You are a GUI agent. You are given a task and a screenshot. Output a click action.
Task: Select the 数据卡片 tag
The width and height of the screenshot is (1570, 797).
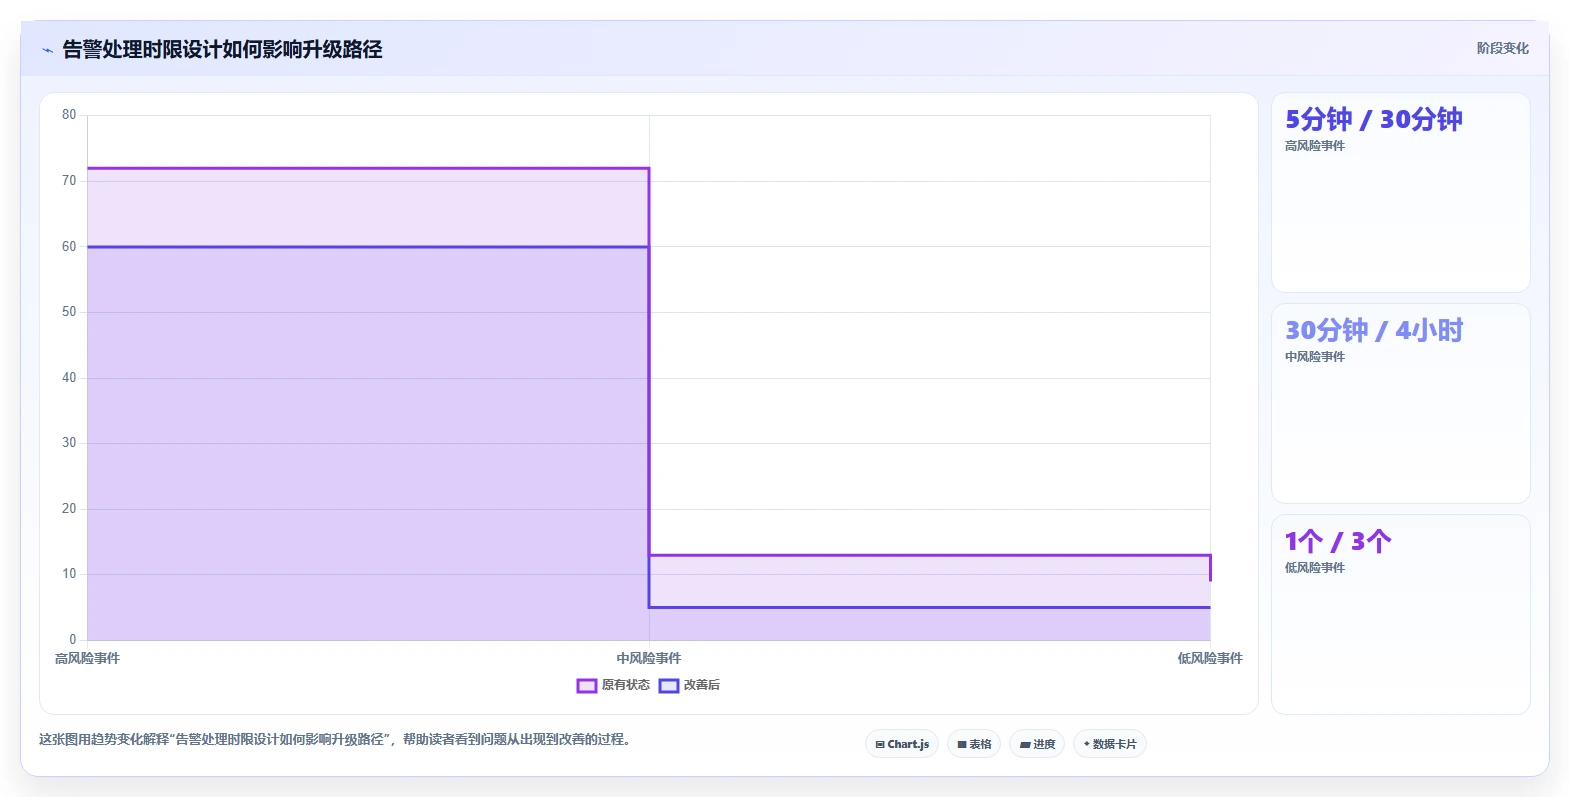[x=1110, y=744]
